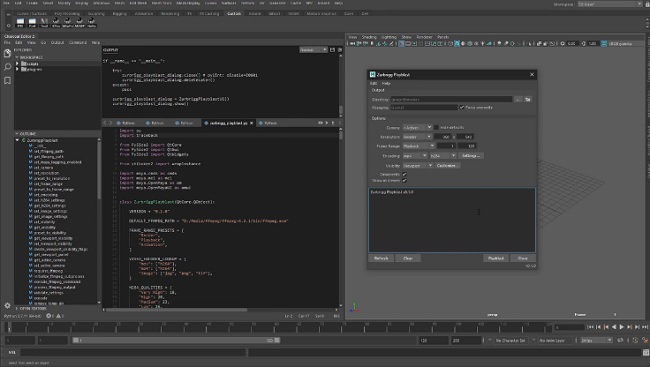This screenshot has height=367, width=650.
Task: Click the Customize... button next to Visibility
Action: [x=448, y=165]
